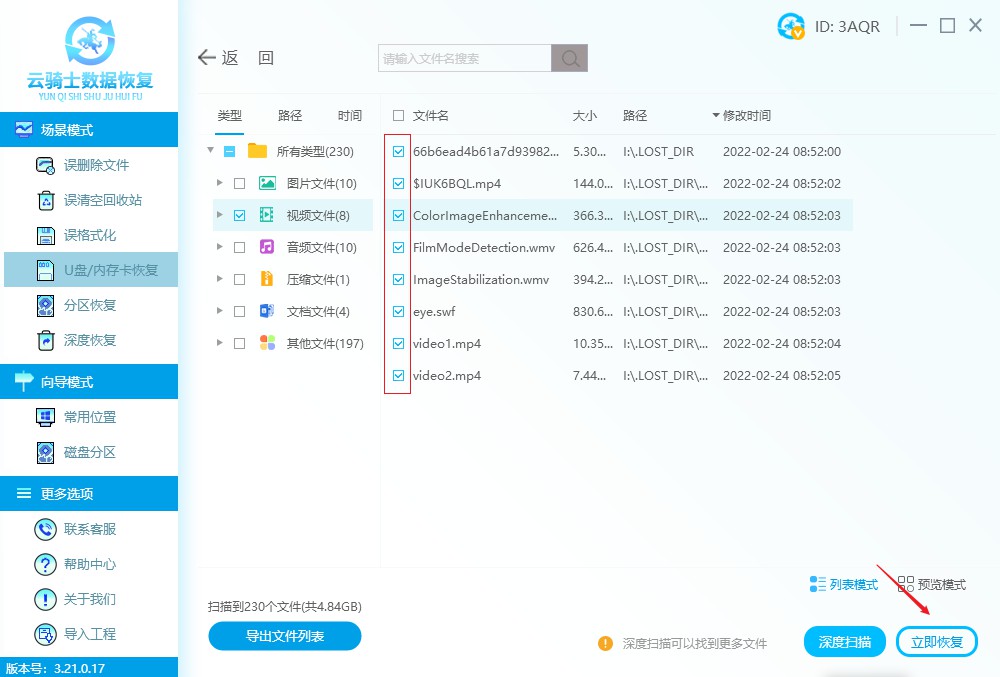Check the 压缩文件(1) checkbox
Image resolution: width=1000 pixels, height=677 pixels.
point(240,279)
